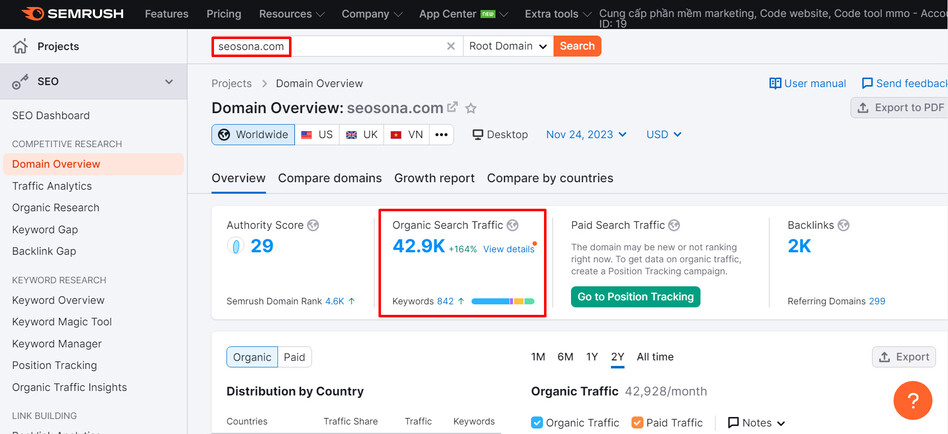The width and height of the screenshot is (948, 434).
Task: Set time range to All time
Action: pyautogui.click(x=655, y=357)
